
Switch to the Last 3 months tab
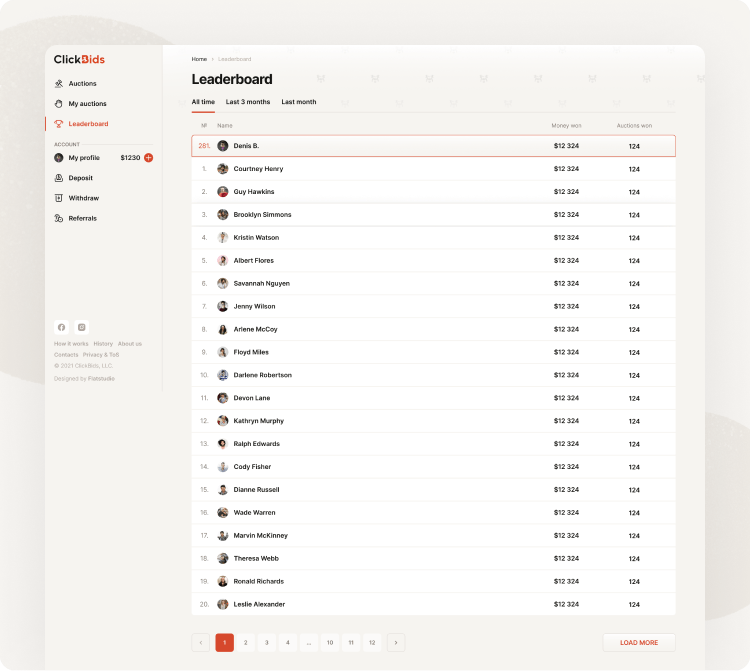[x=248, y=102]
